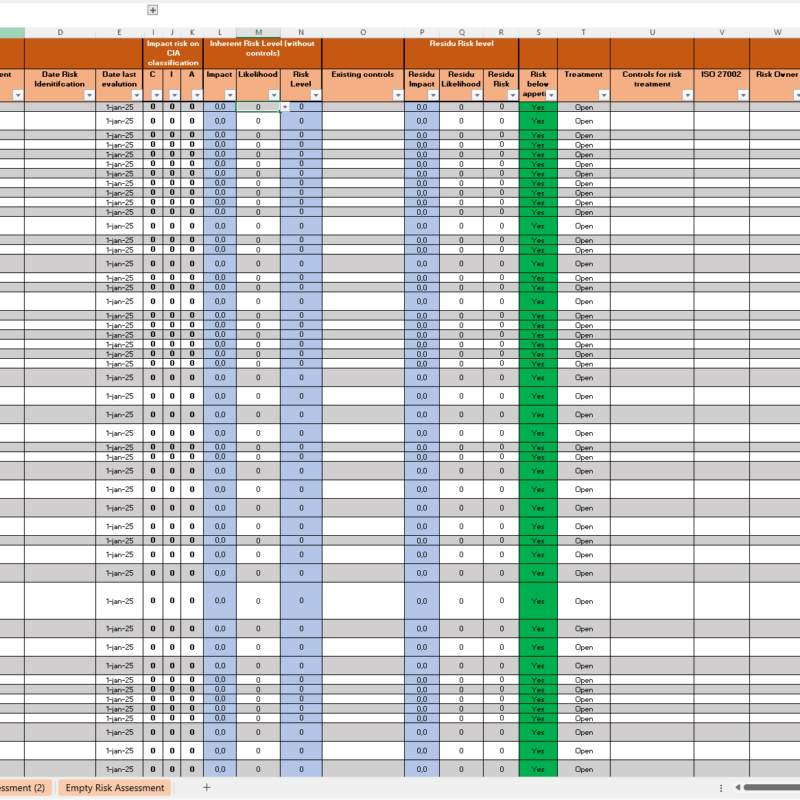The image size is (800, 800).
Task: Click the ISO 27002 filter icon
Action: point(742,96)
